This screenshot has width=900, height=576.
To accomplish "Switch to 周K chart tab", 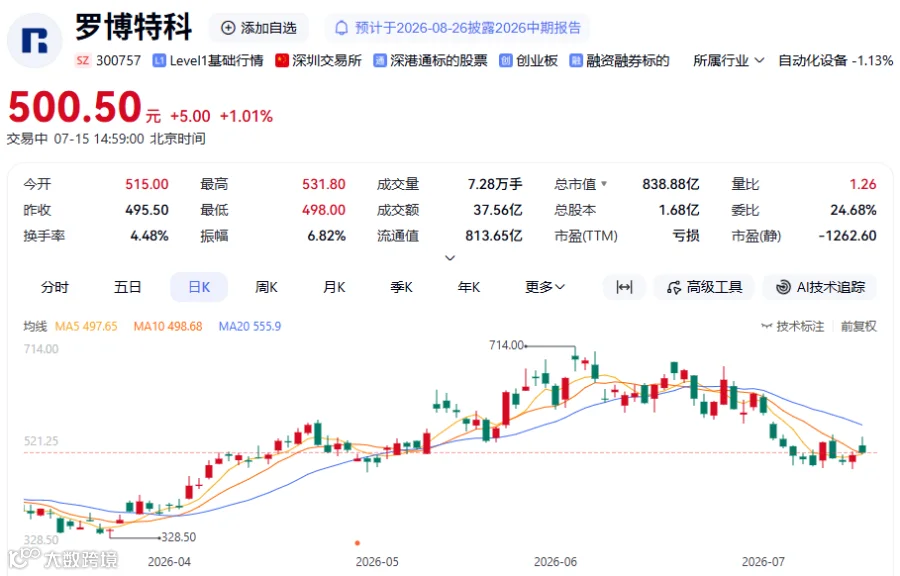I will point(266,287).
